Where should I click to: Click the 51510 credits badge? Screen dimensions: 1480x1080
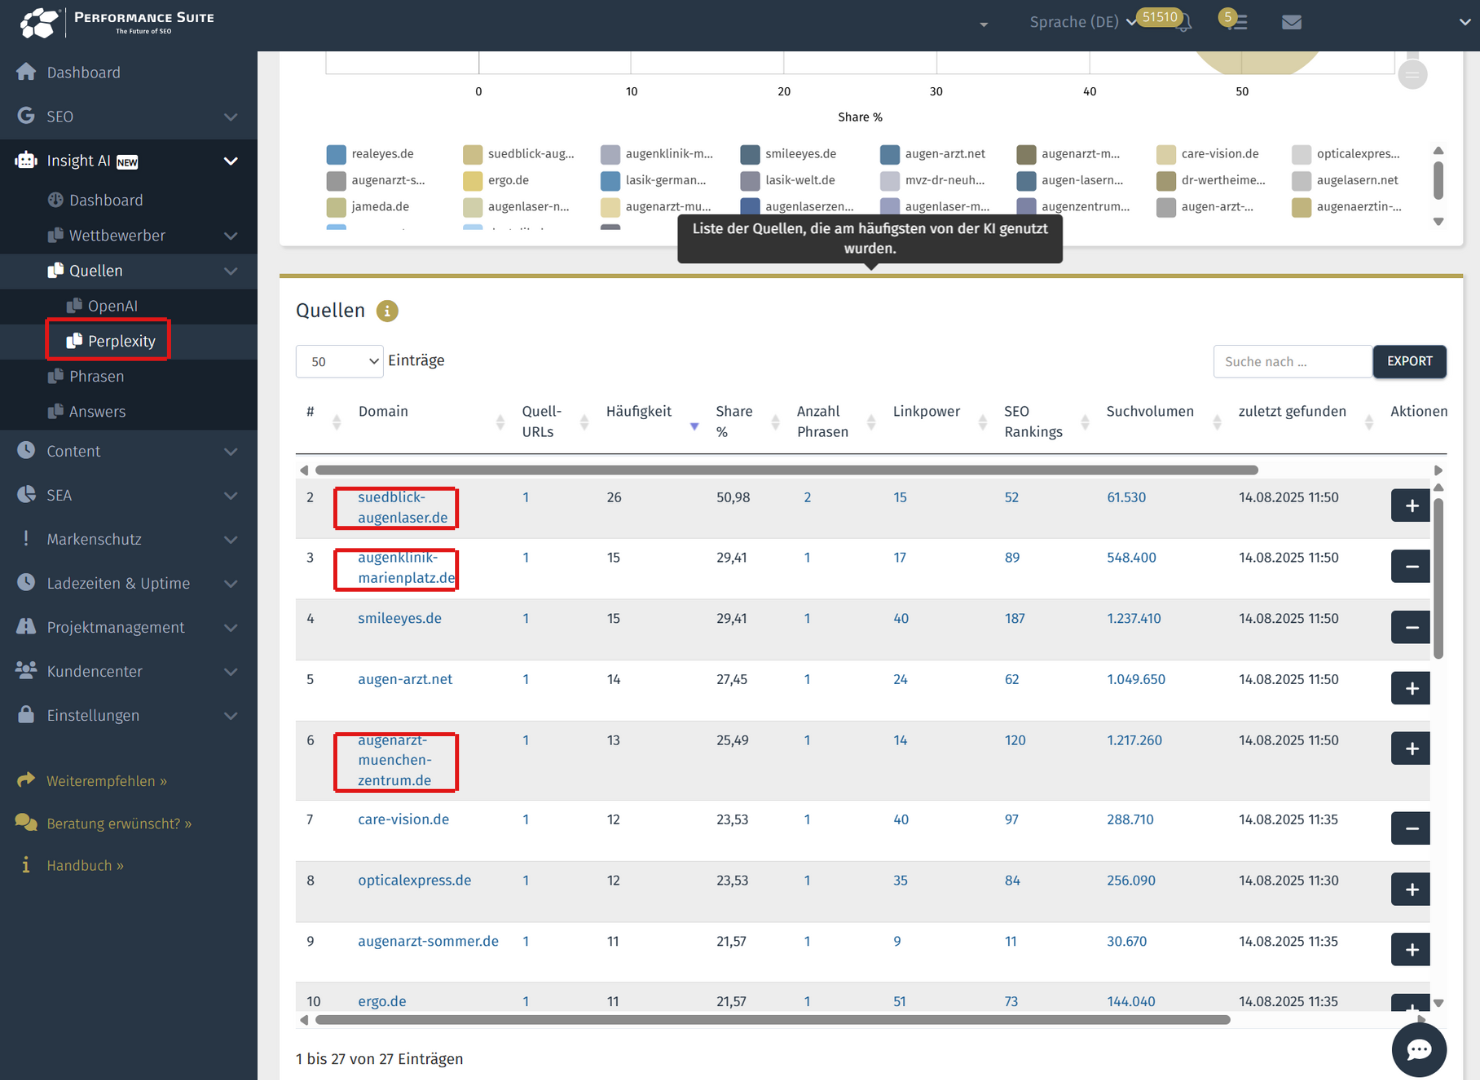pyautogui.click(x=1160, y=17)
